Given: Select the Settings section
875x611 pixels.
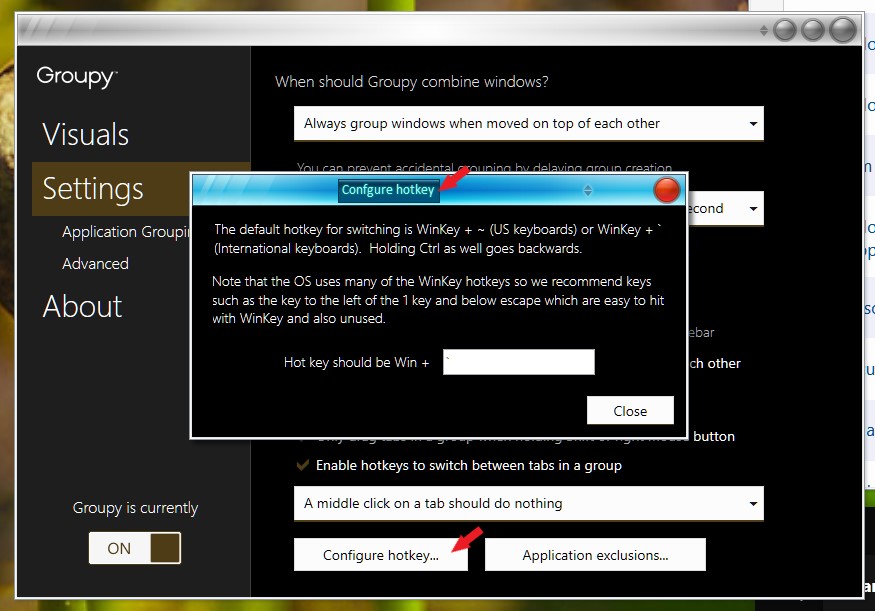Looking at the screenshot, I should coord(112,189).
